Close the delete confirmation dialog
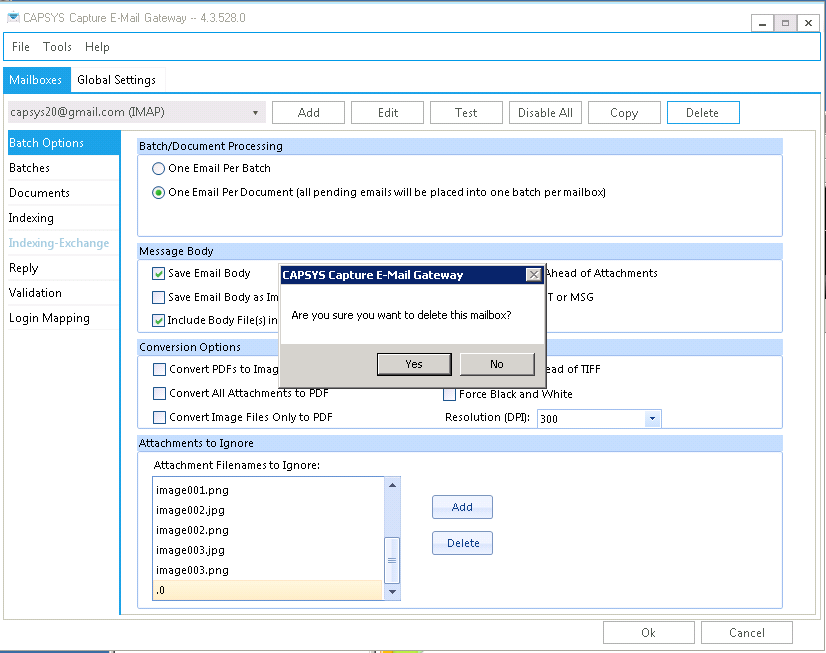 534,274
